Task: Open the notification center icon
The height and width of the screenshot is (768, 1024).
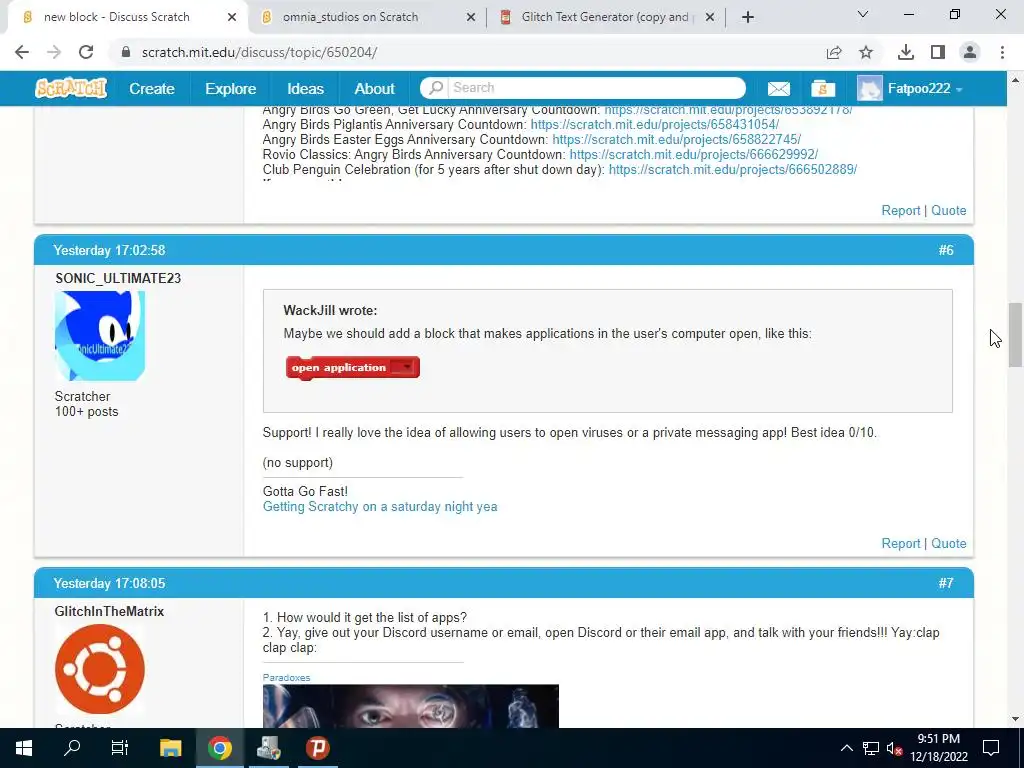Action: click(x=991, y=748)
